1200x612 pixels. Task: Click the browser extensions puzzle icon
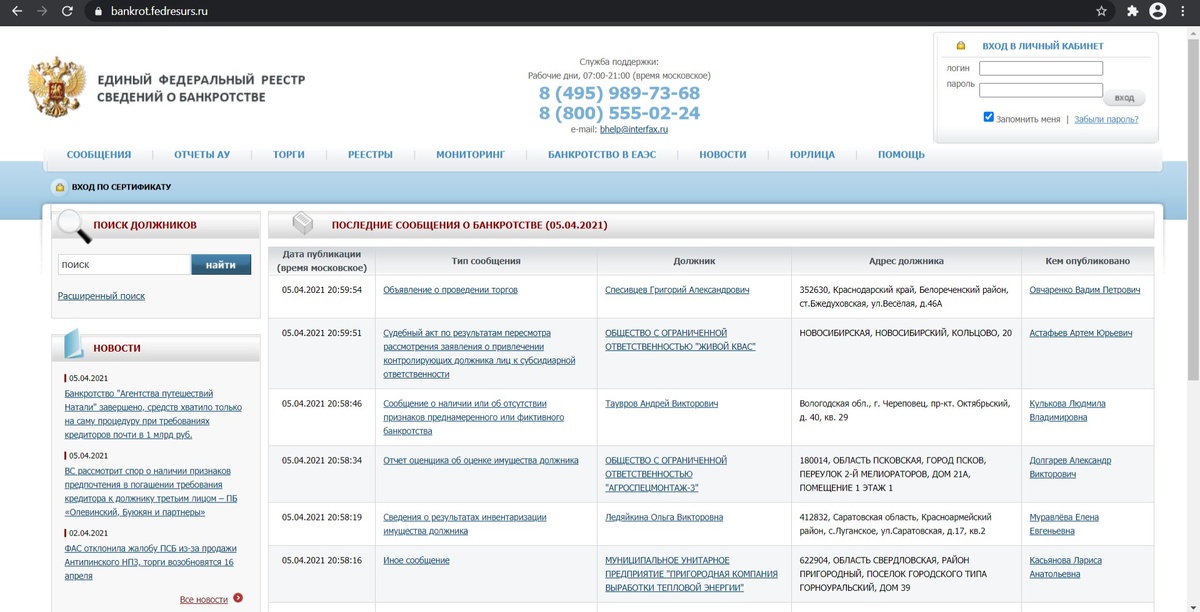click(1132, 12)
